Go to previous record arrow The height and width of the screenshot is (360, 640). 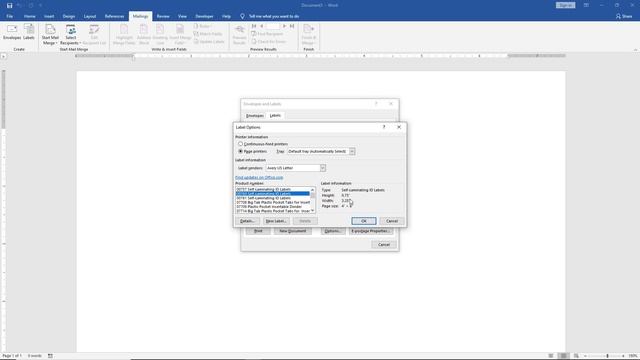(x=262, y=26)
